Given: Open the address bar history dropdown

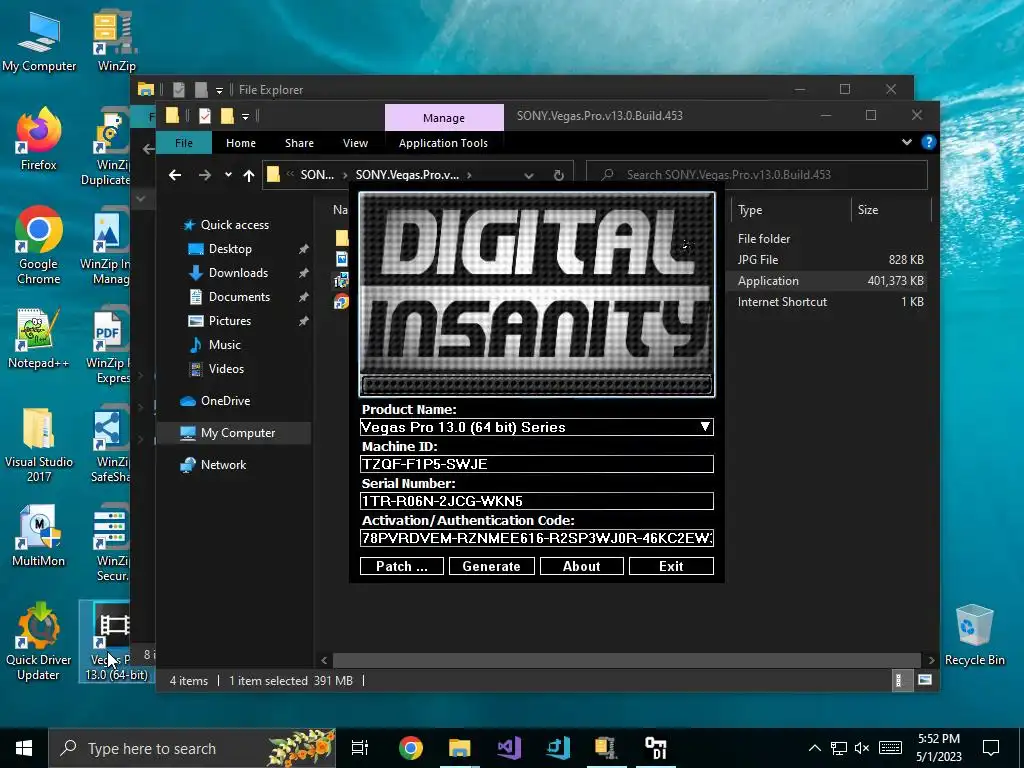Looking at the screenshot, I should 529,175.
